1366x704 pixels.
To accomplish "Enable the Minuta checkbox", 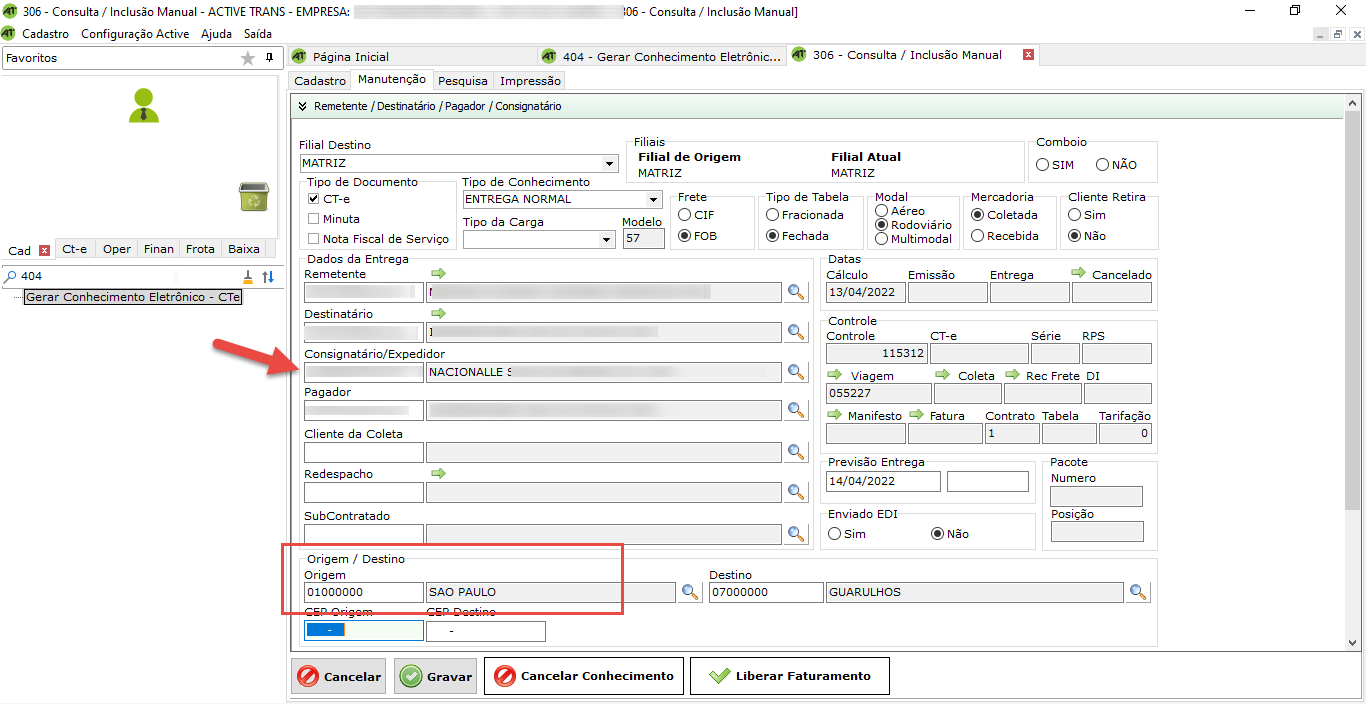I will [314, 219].
